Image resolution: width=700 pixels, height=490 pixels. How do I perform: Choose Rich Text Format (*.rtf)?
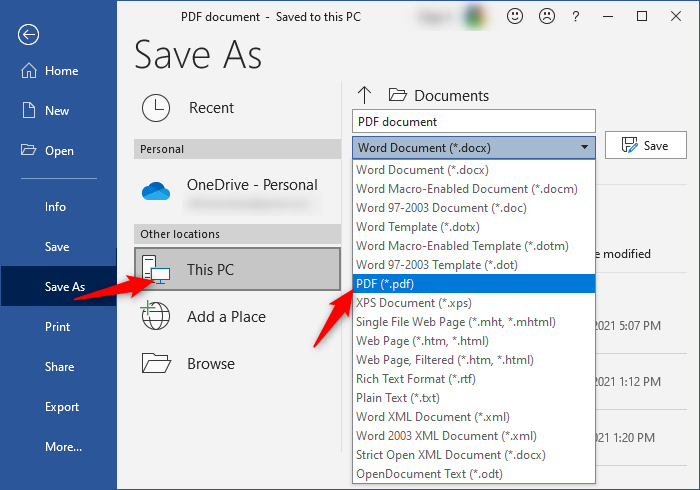click(474, 379)
